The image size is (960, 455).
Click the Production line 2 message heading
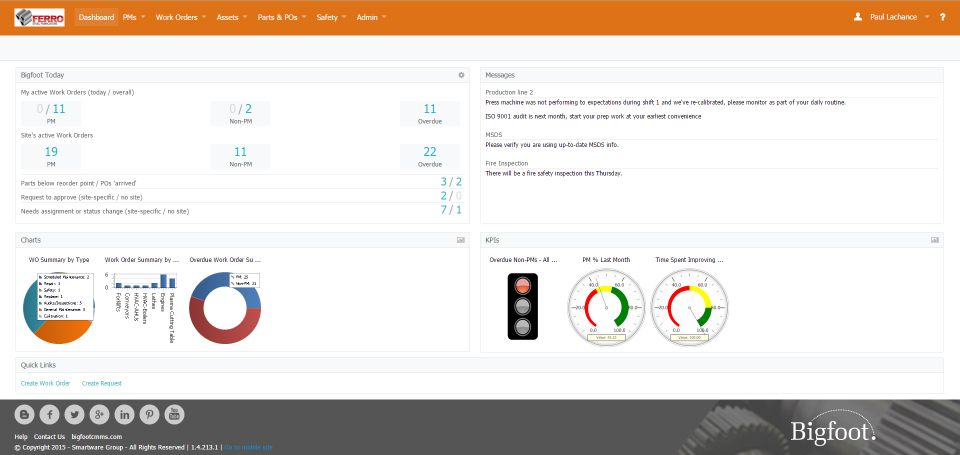(509, 92)
